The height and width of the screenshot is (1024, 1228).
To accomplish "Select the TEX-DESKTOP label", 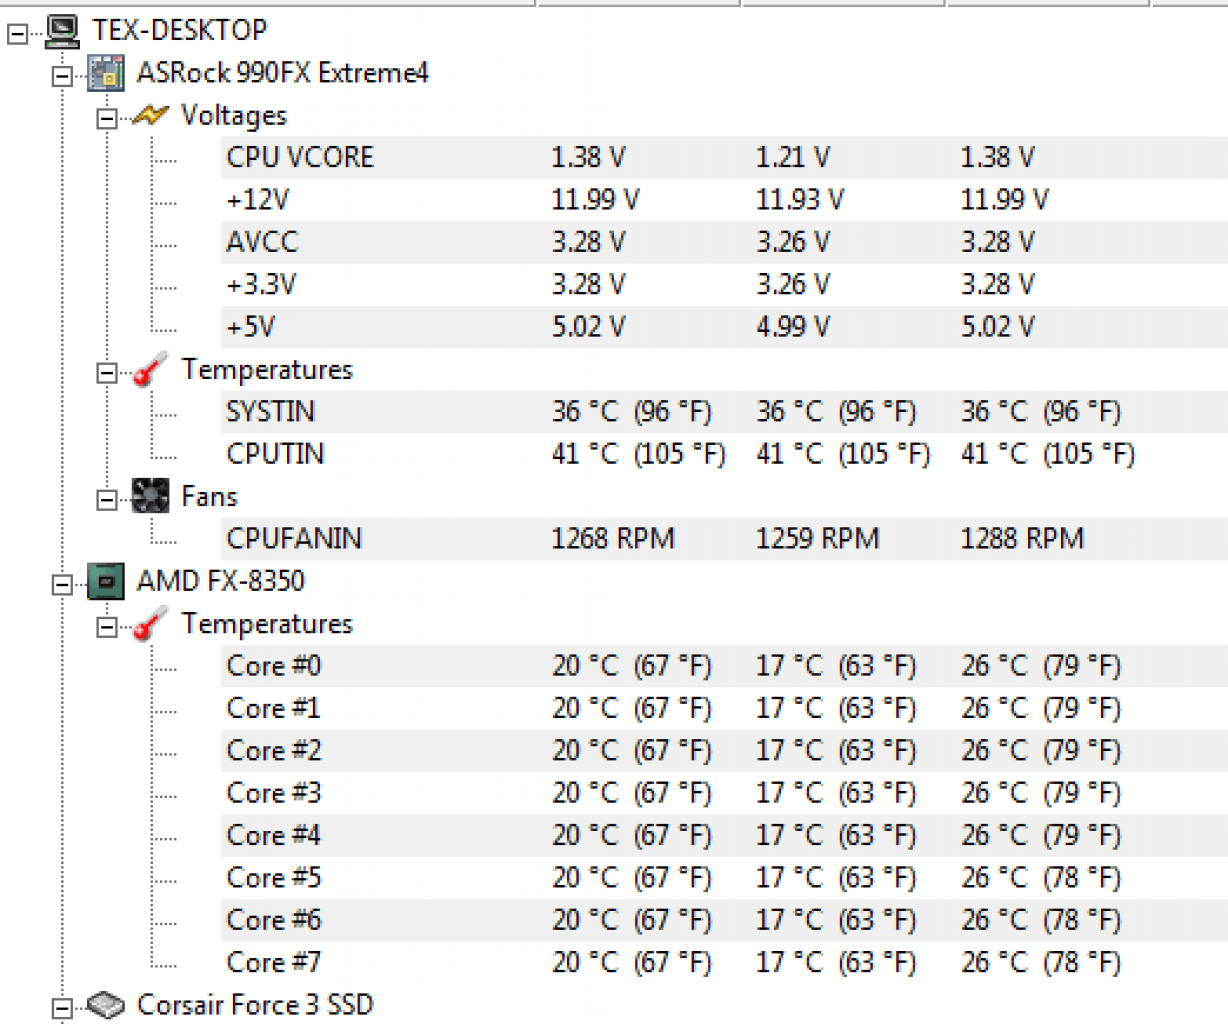I will (x=180, y=30).
